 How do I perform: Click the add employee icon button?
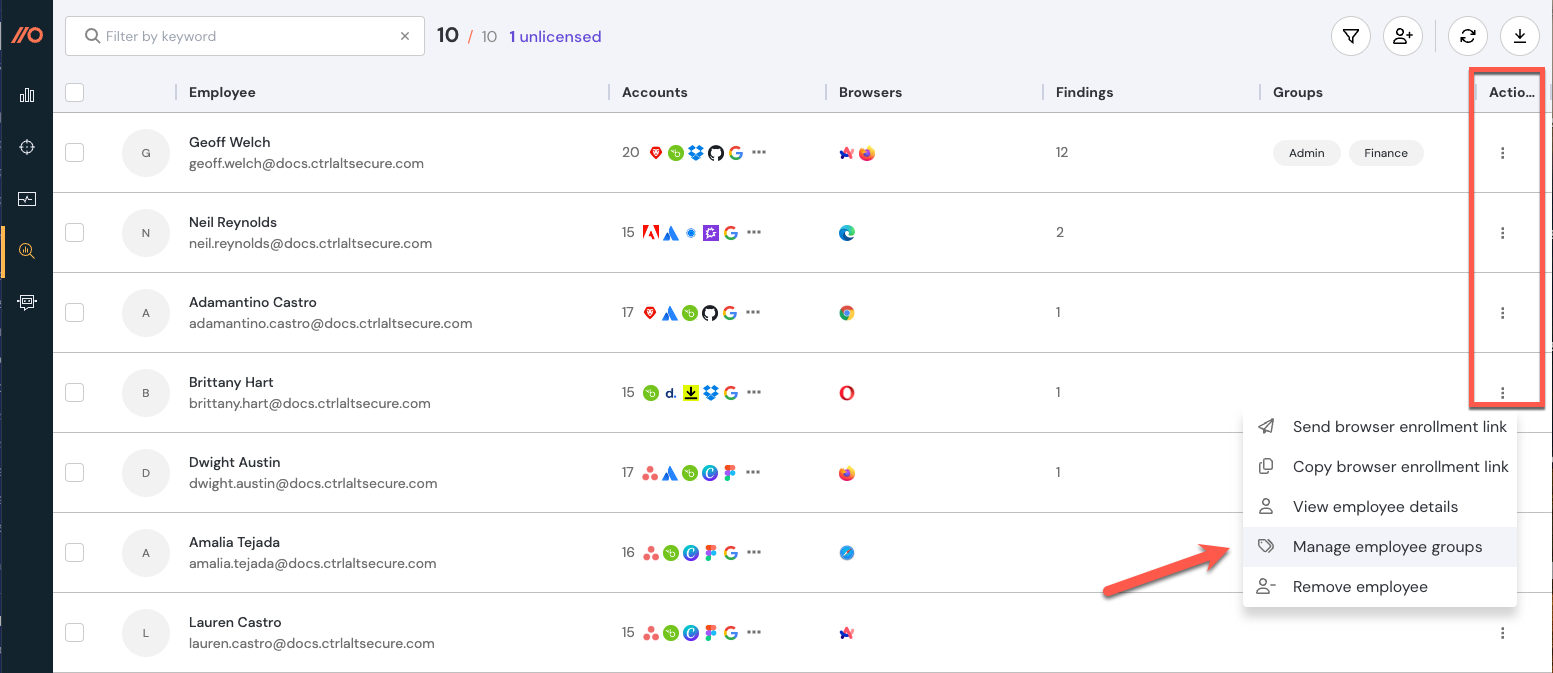[1403, 36]
